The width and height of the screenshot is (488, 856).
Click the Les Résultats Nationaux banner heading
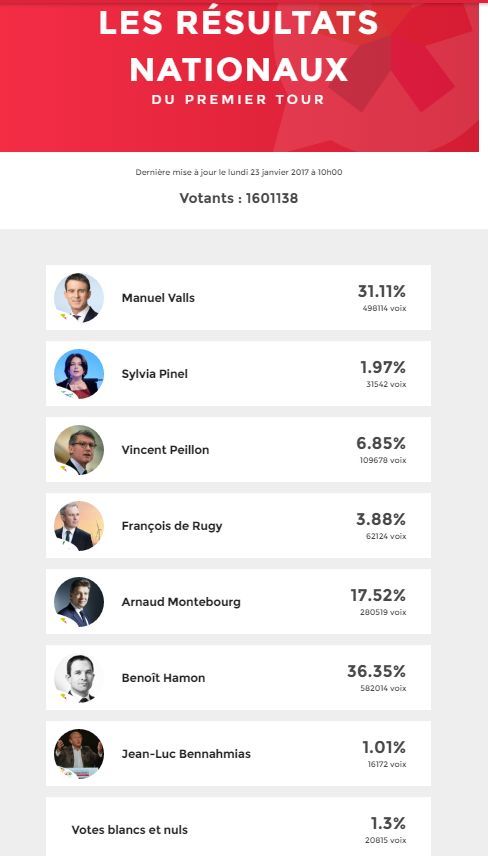click(239, 46)
